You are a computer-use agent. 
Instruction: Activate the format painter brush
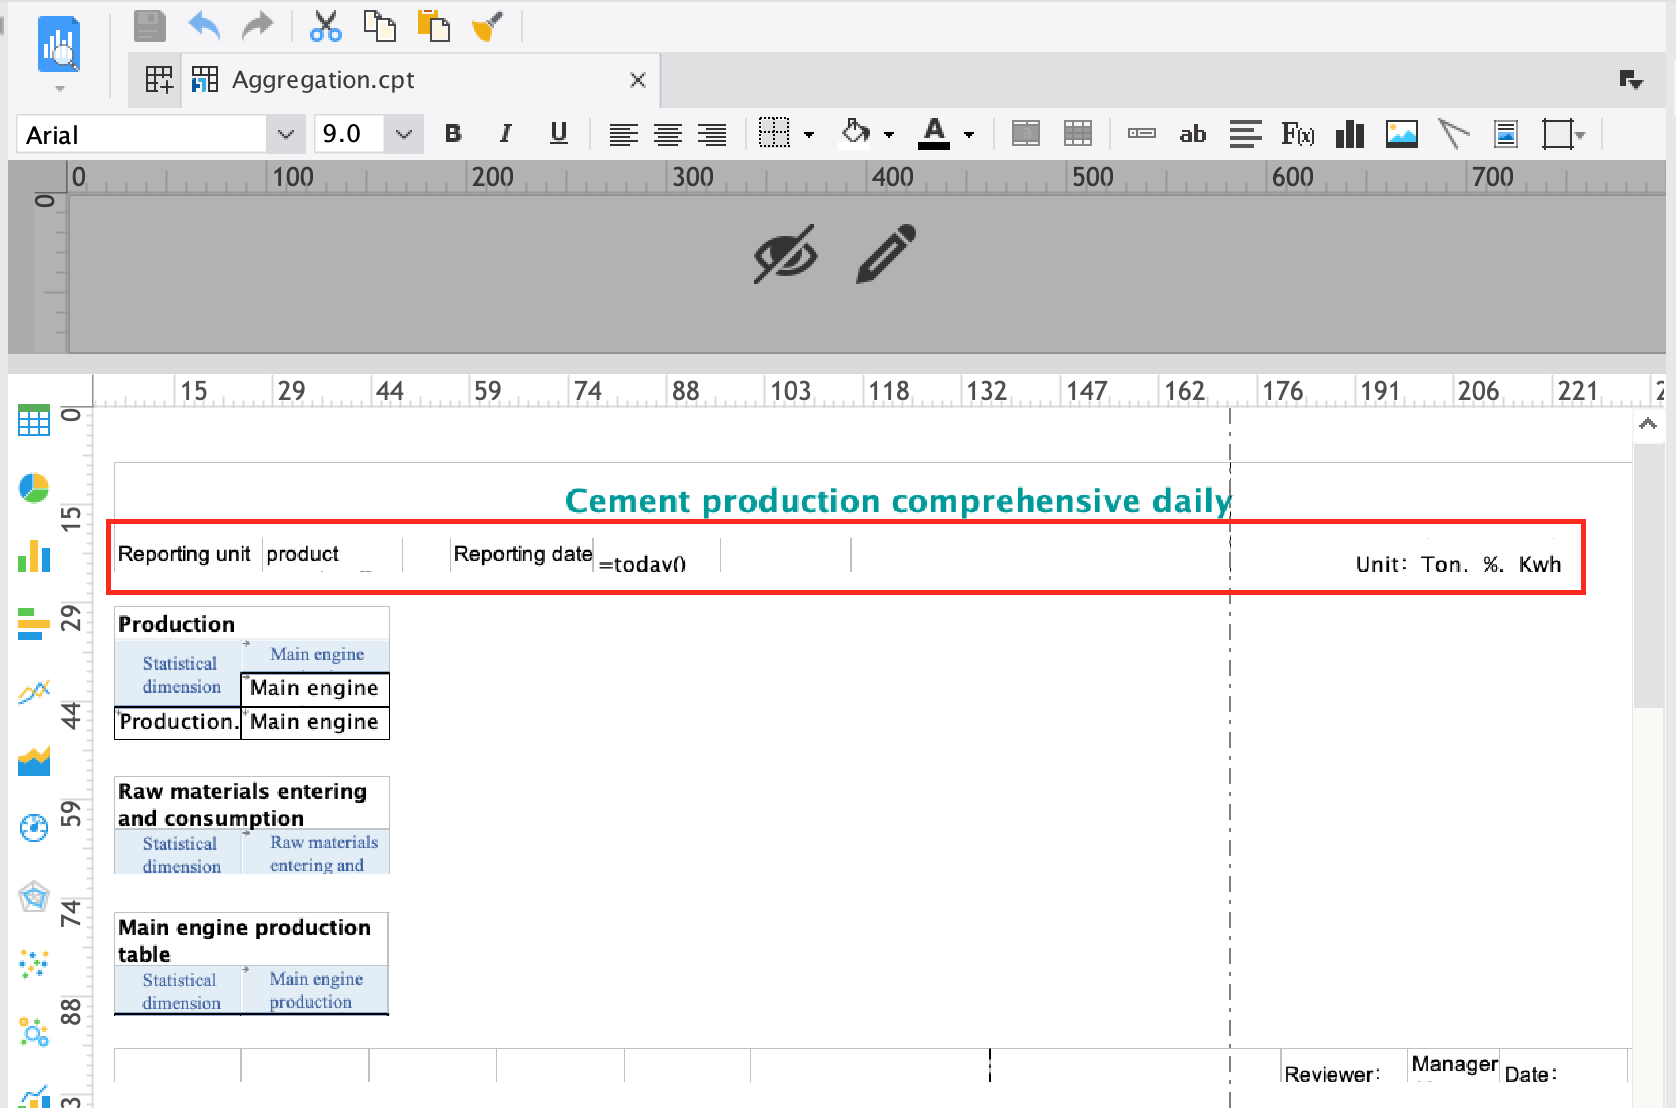pos(487,26)
